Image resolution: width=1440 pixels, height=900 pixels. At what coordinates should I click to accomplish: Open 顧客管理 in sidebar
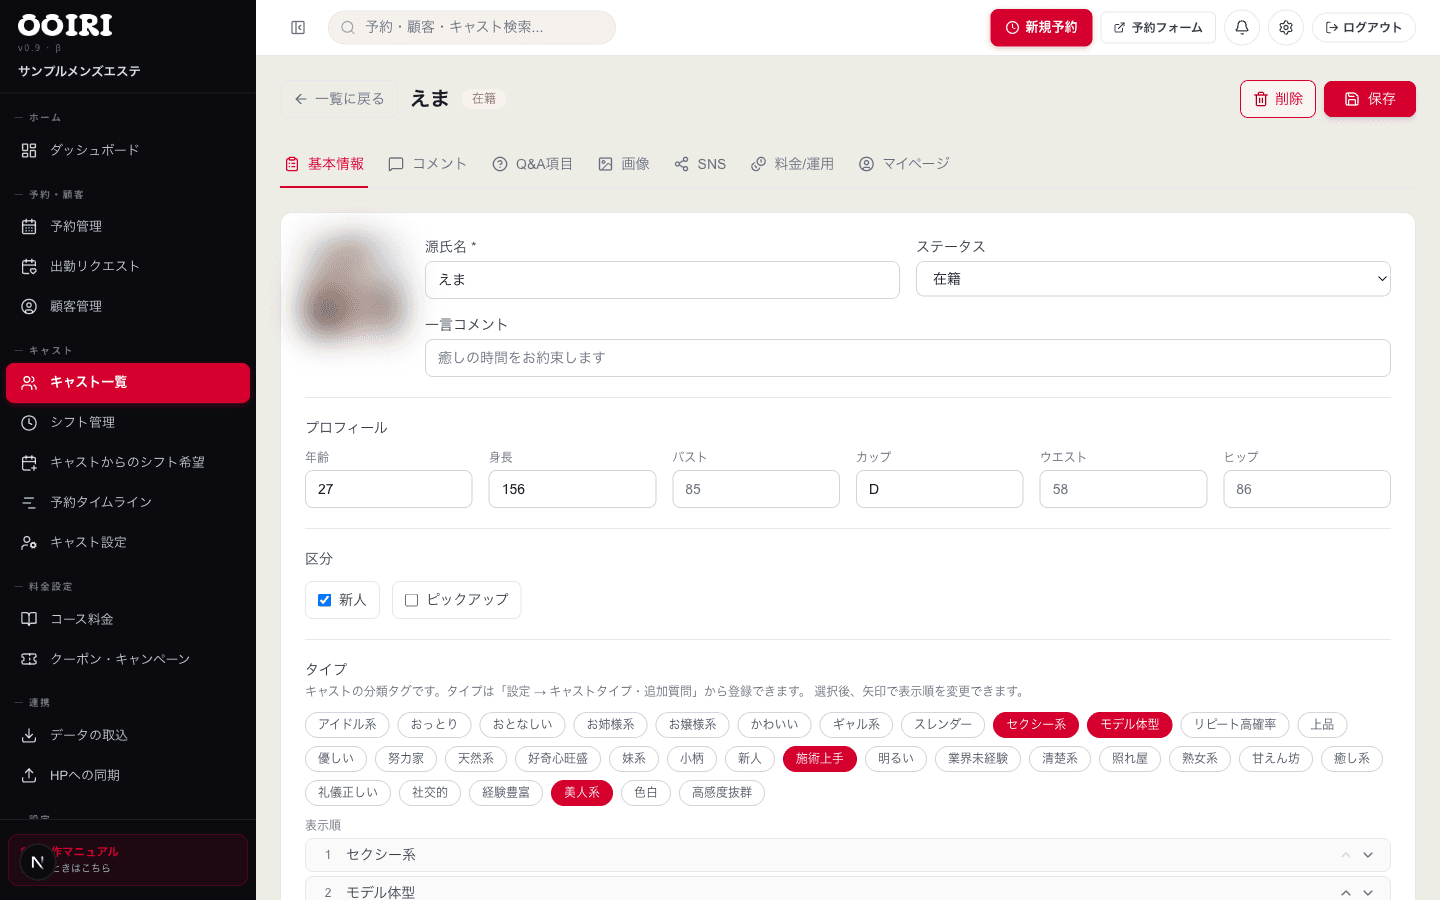coord(128,307)
